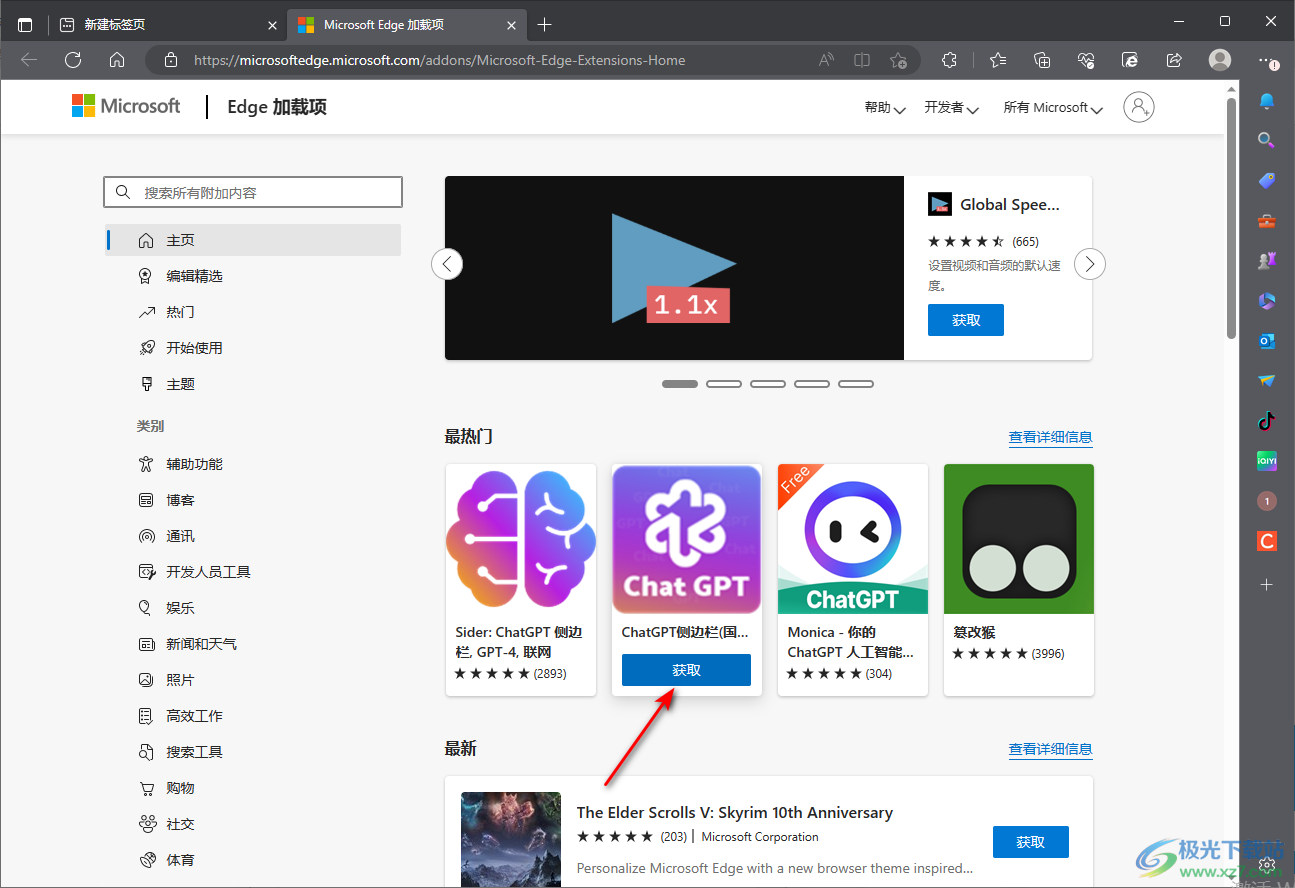Viewport: 1295px width, 888px height.
Task: Click the sidebar notification bell icon
Action: click(1267, 101)
